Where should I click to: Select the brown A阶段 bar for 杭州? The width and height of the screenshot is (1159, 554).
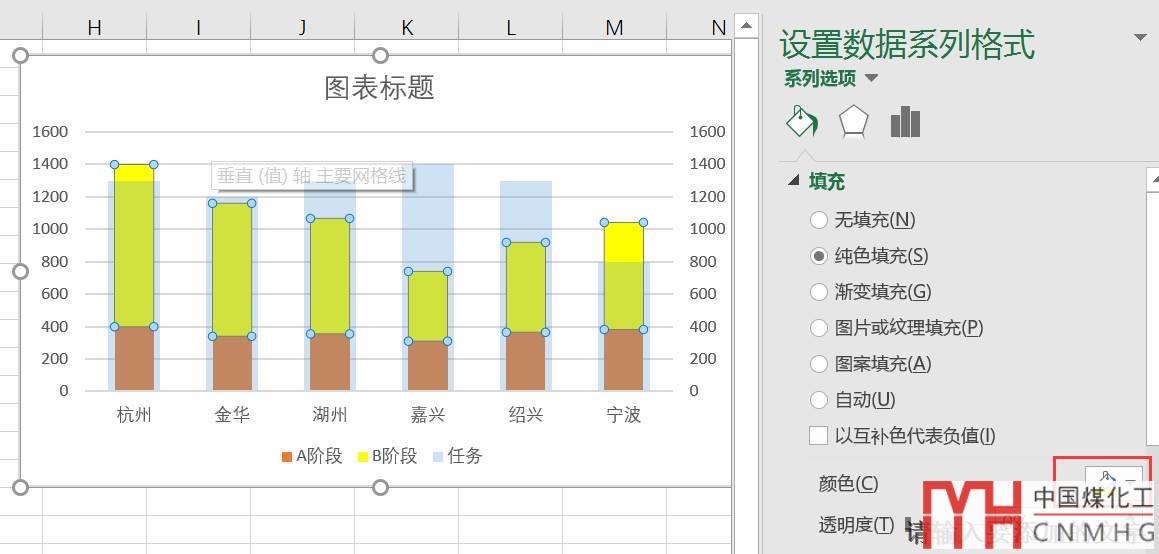click(x=134, y=358)
